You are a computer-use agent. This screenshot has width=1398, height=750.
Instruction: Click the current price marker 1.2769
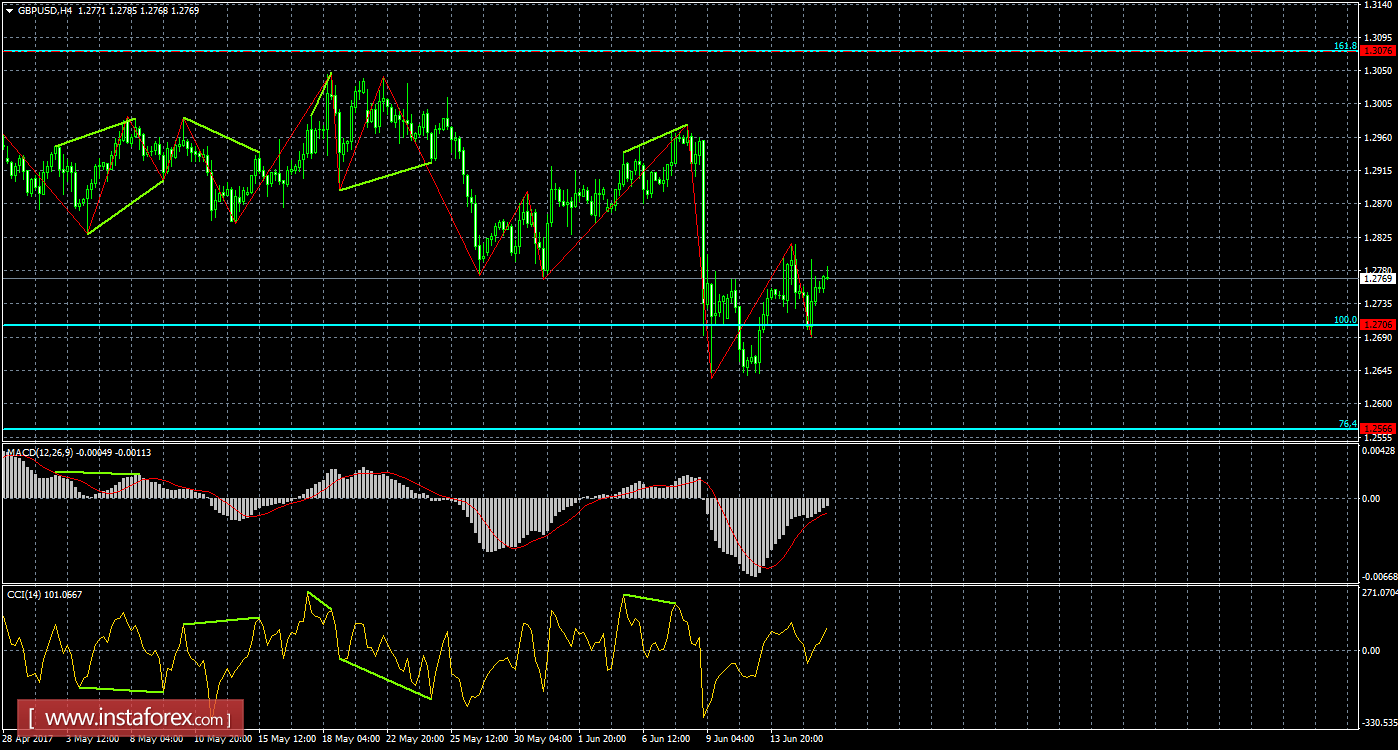(1377, 278)
